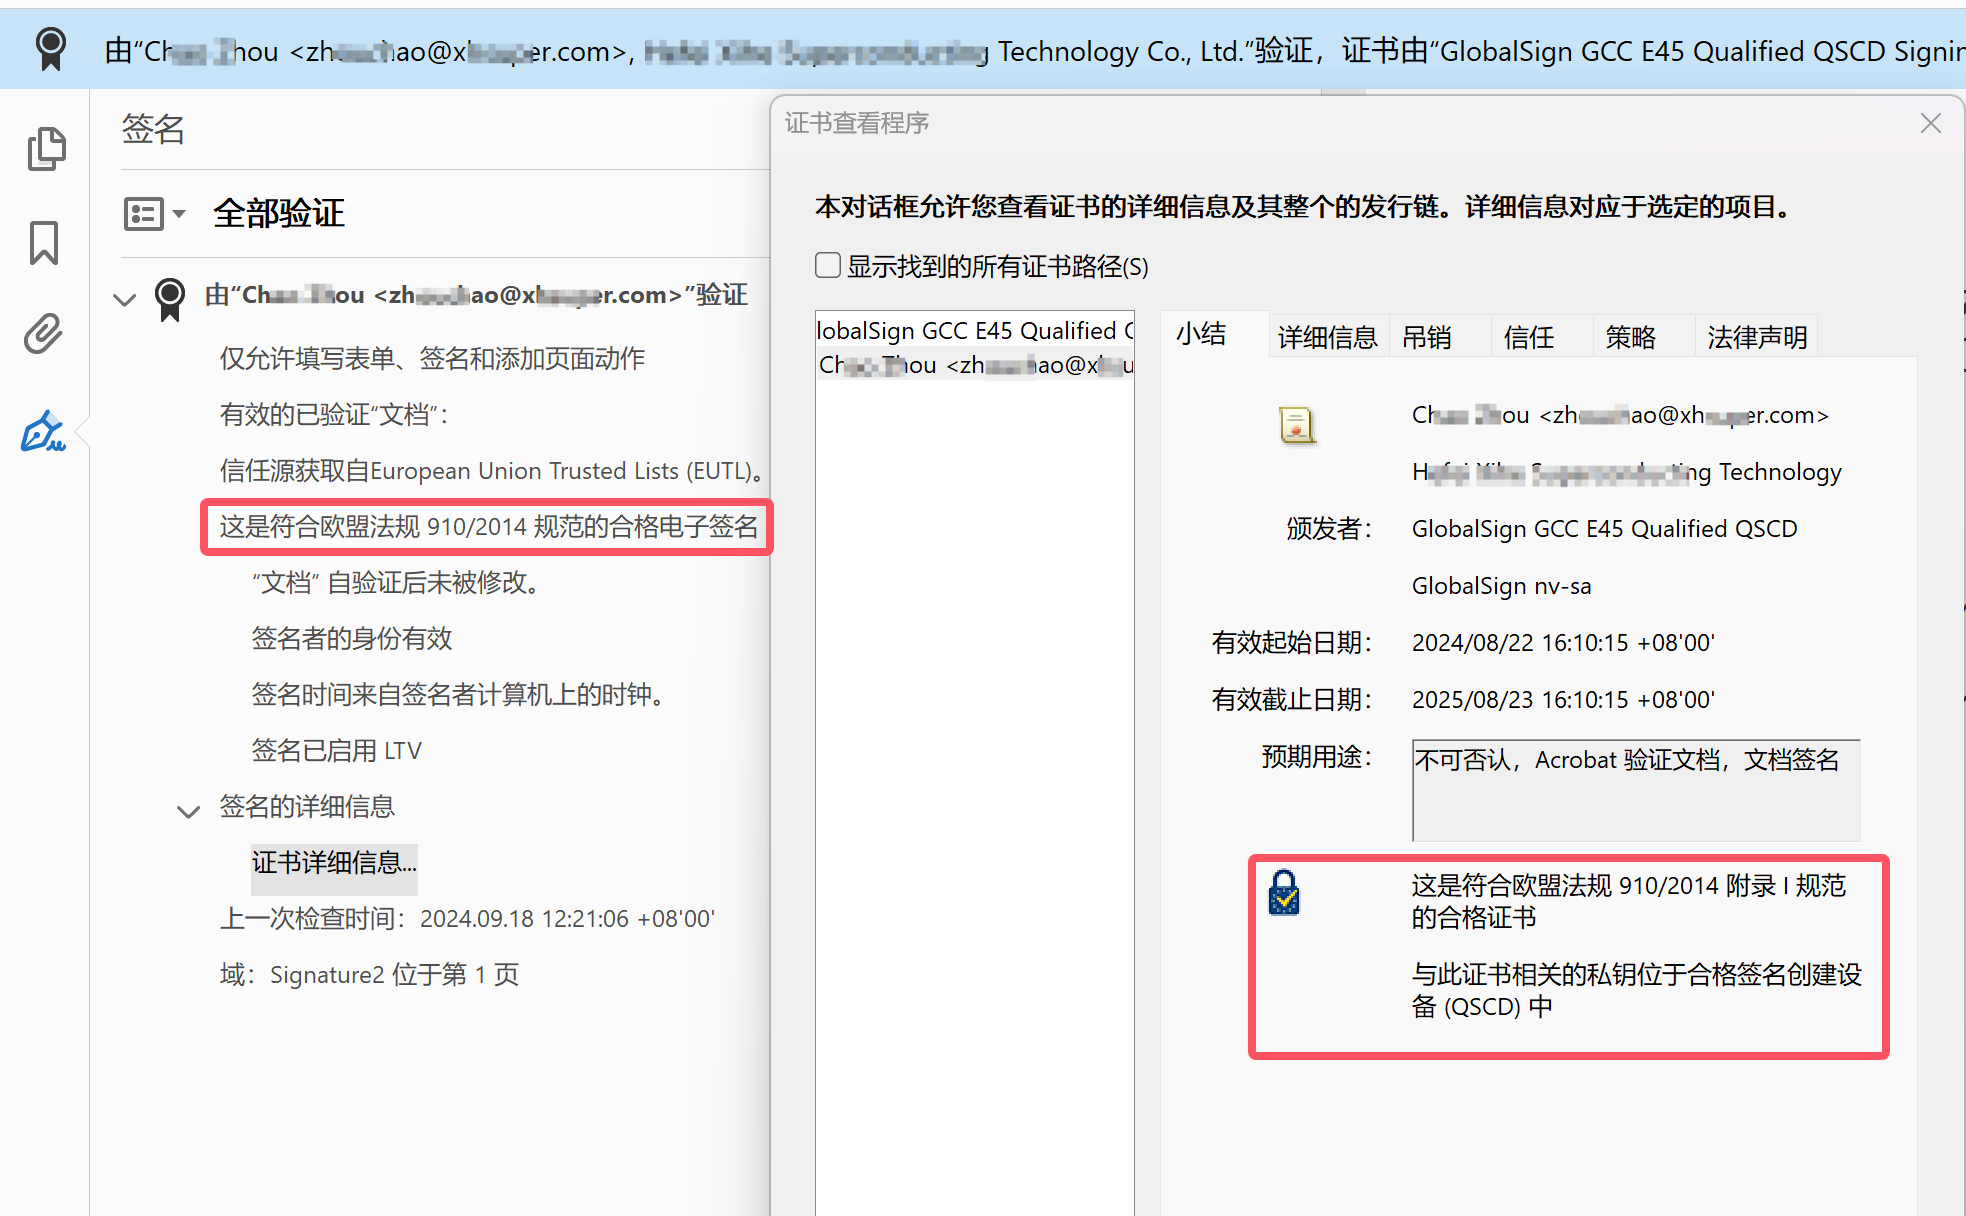Click the 910/2014 附录 I 规范的合格证书 statement
The image size is (1966, 1216).
1628,901
